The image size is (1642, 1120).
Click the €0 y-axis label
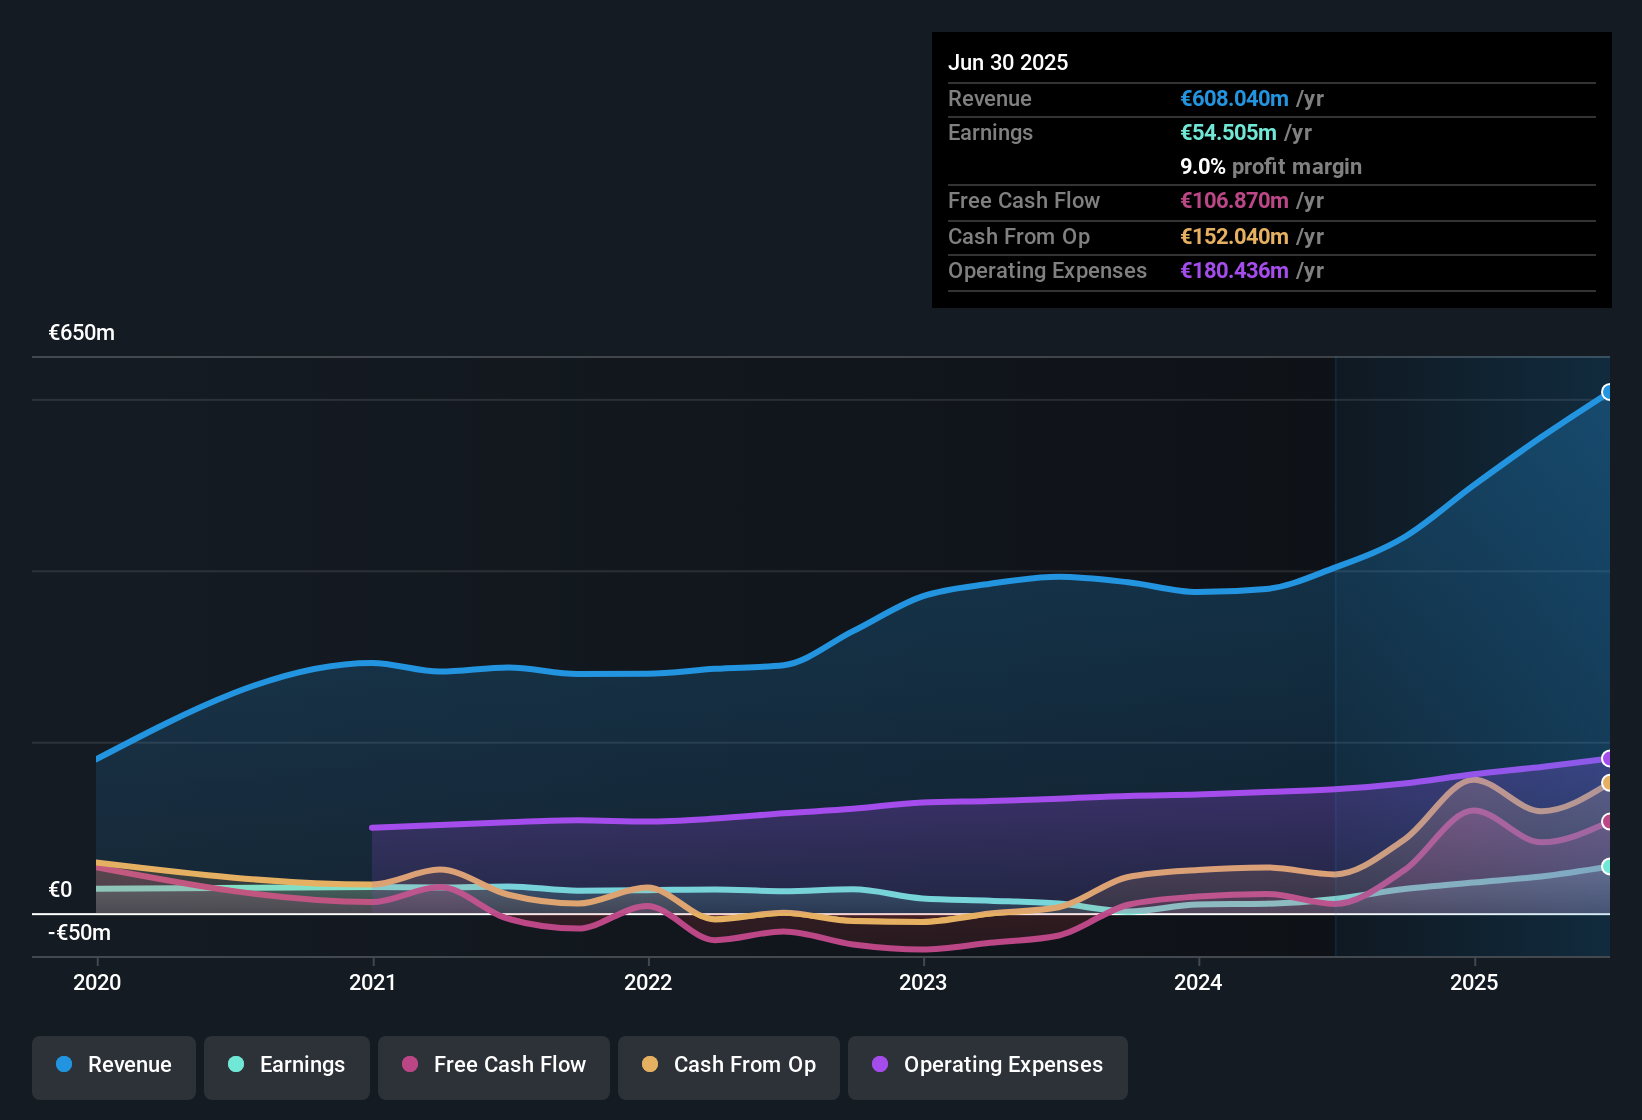tap(60, 890)
